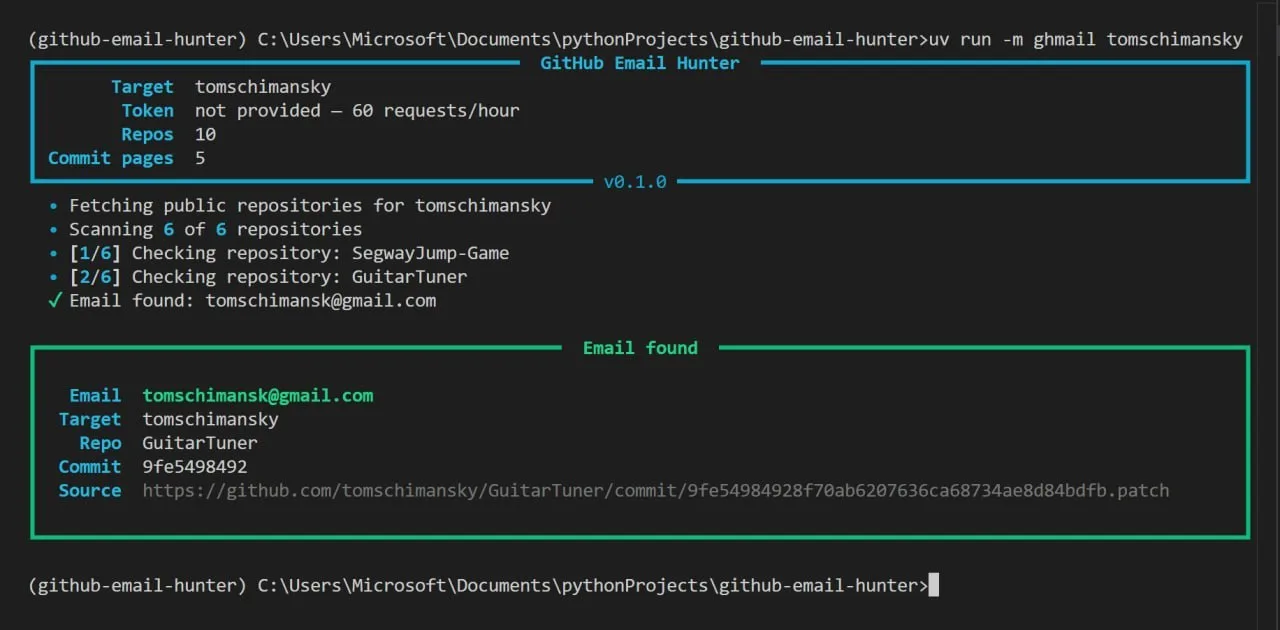Click the Repo value GuitarTuner in the result box
This screenshot has height=630, width=1280.
(200, 443)
